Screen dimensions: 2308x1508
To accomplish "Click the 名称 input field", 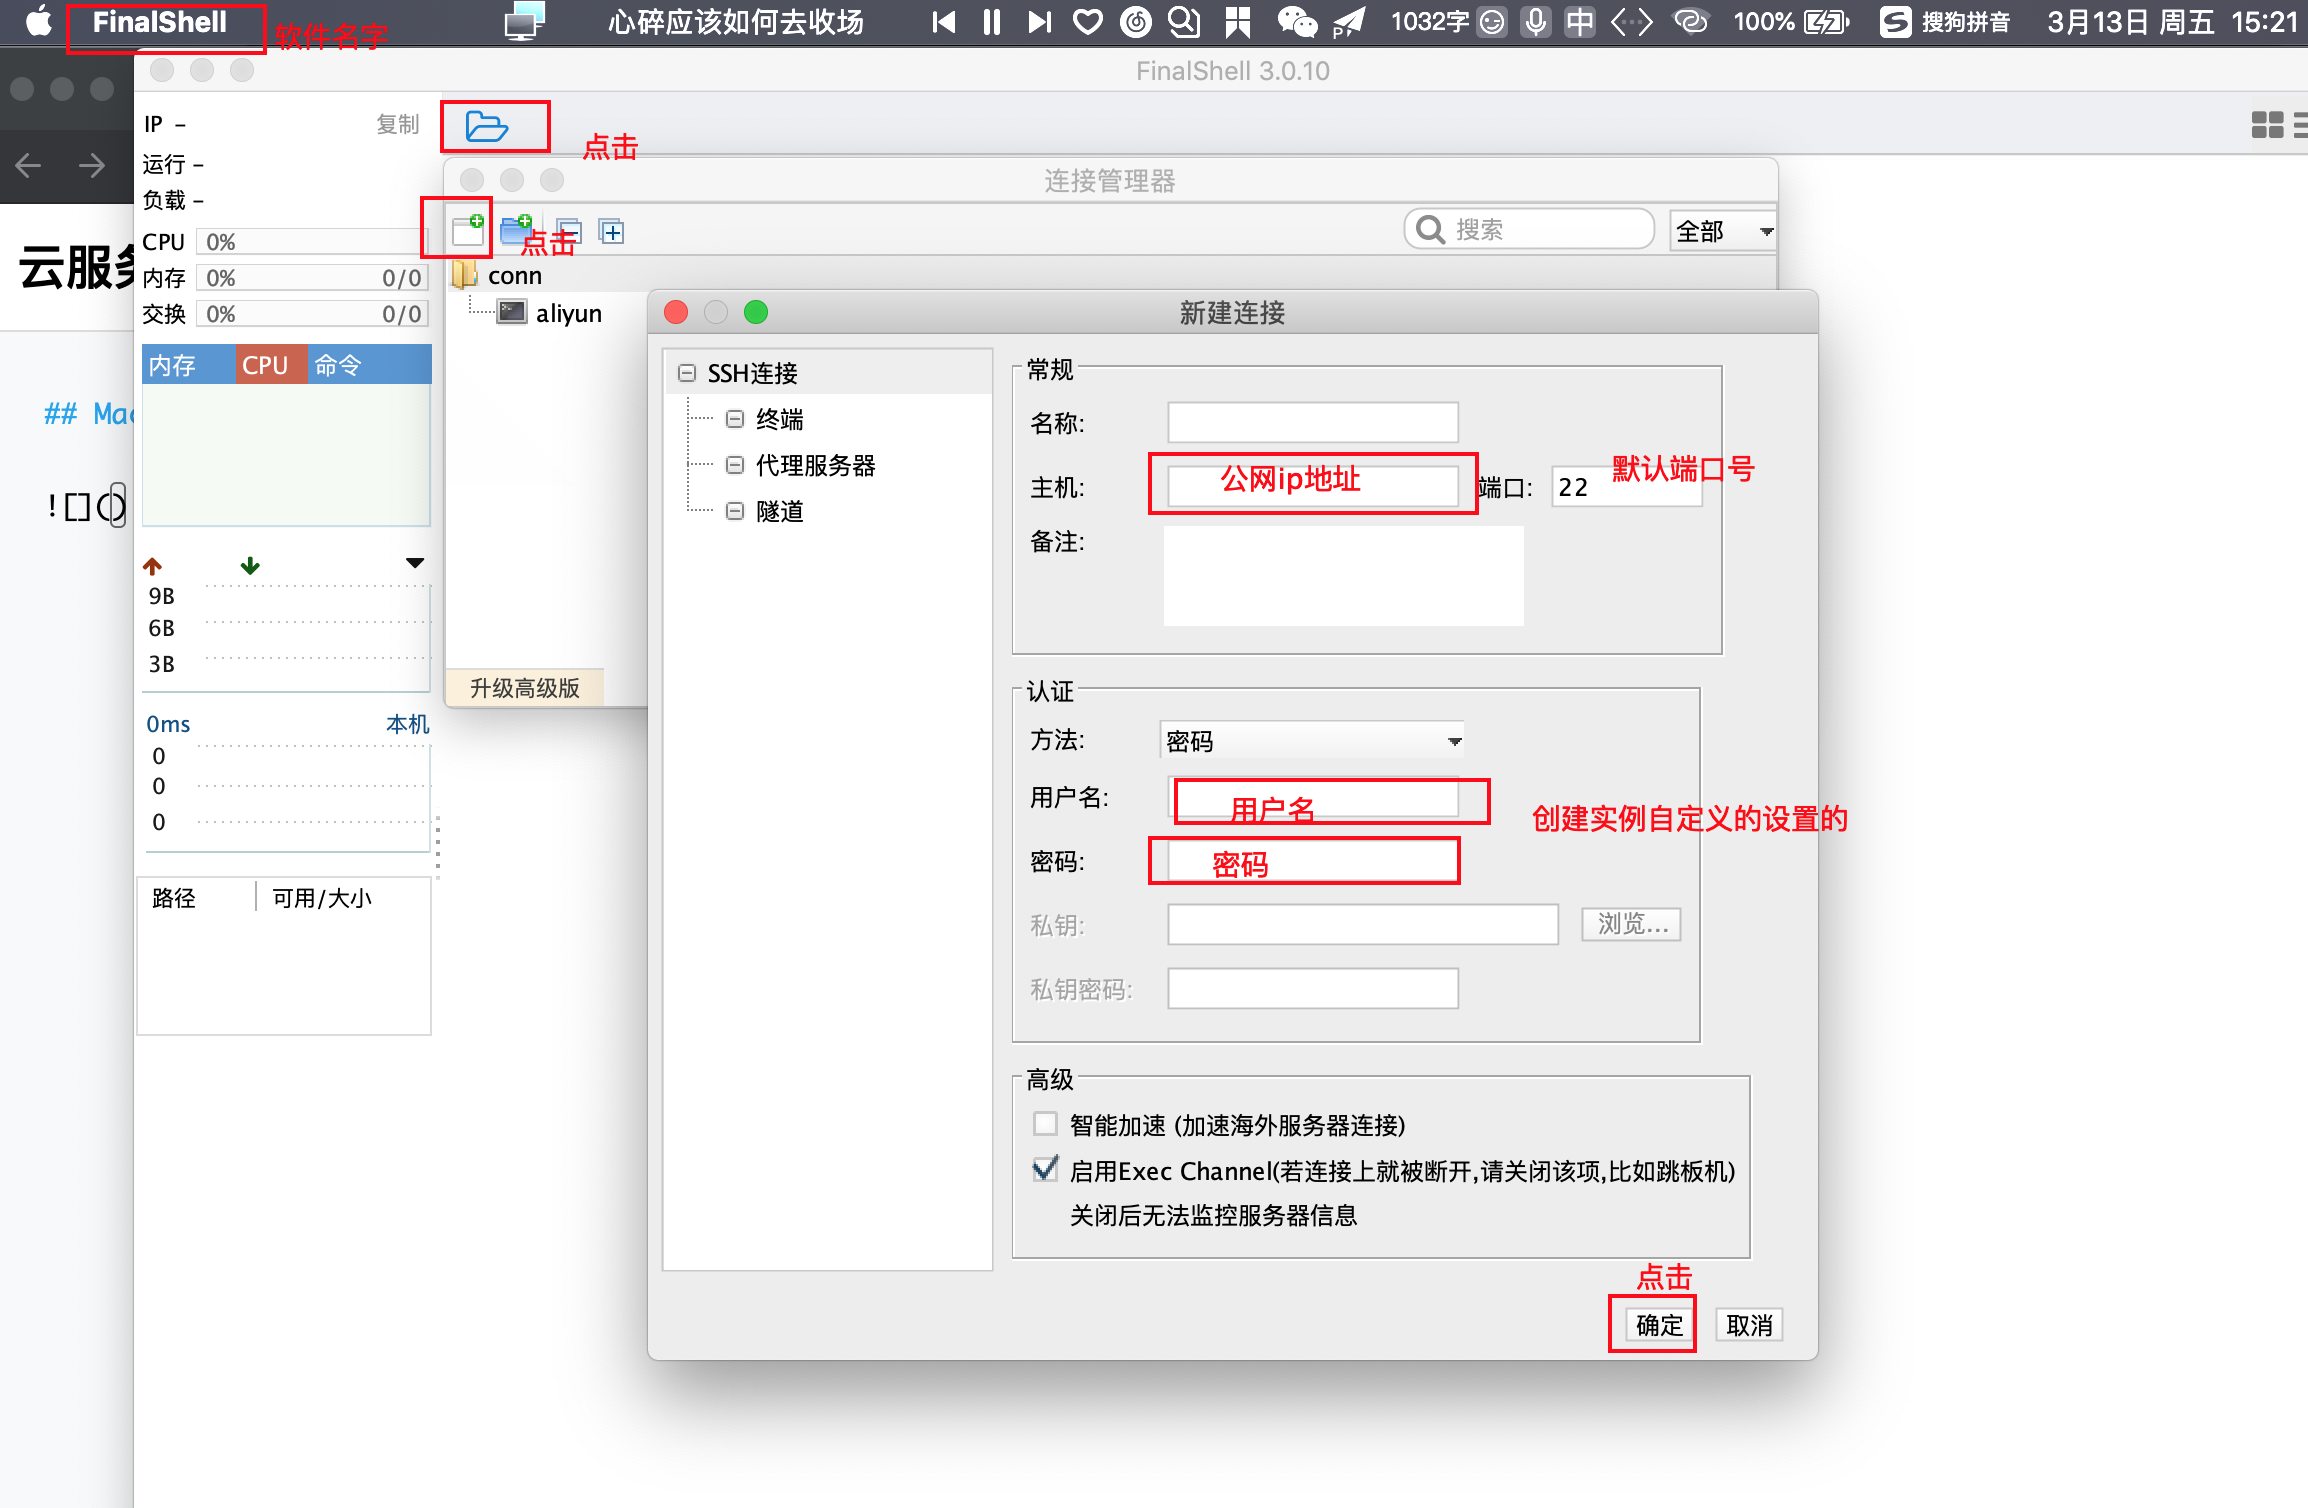I will pos(1313,423).
